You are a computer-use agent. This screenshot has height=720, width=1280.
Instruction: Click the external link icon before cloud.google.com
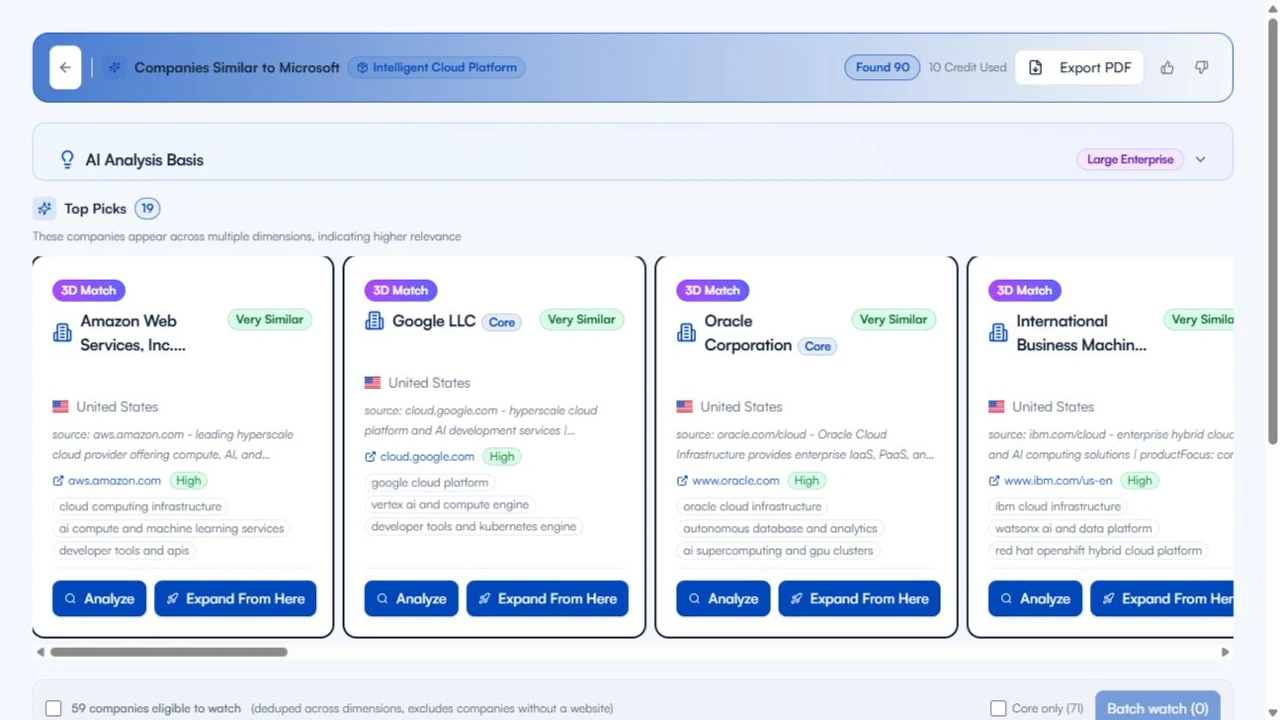pos(370,457)
